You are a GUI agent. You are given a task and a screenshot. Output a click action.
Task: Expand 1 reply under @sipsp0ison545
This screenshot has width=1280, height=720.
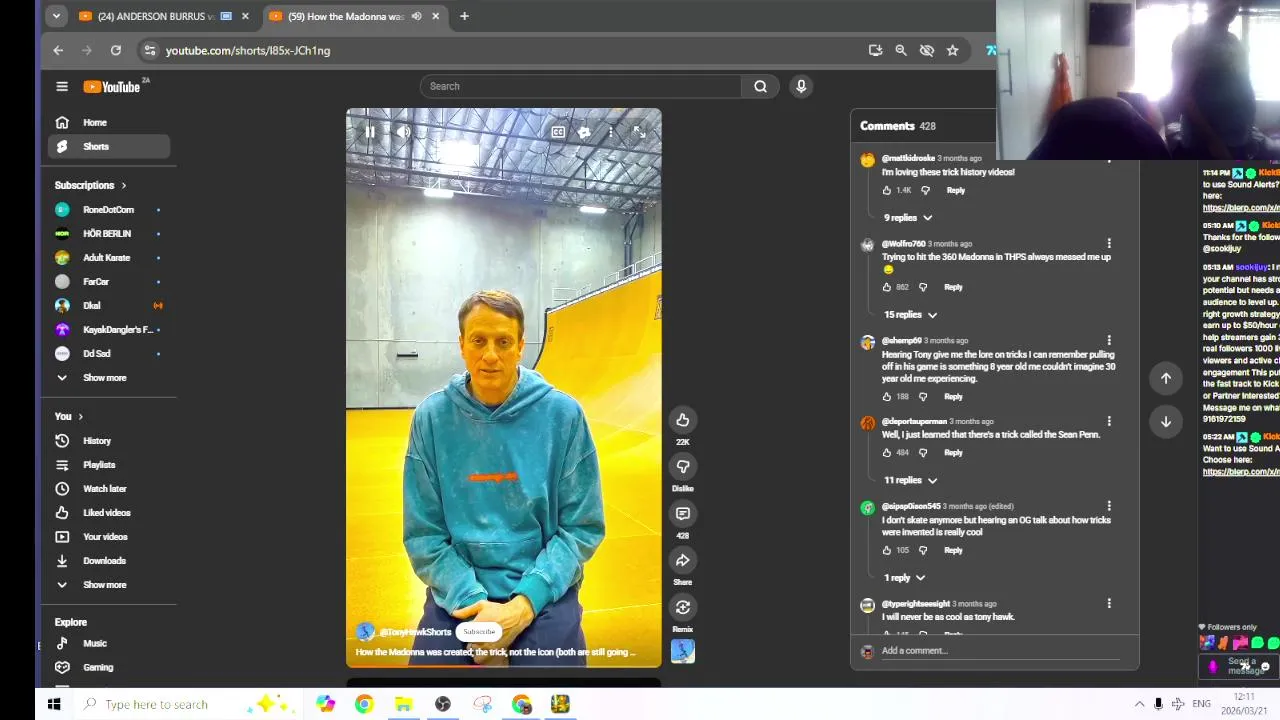(x=904, y=578)
